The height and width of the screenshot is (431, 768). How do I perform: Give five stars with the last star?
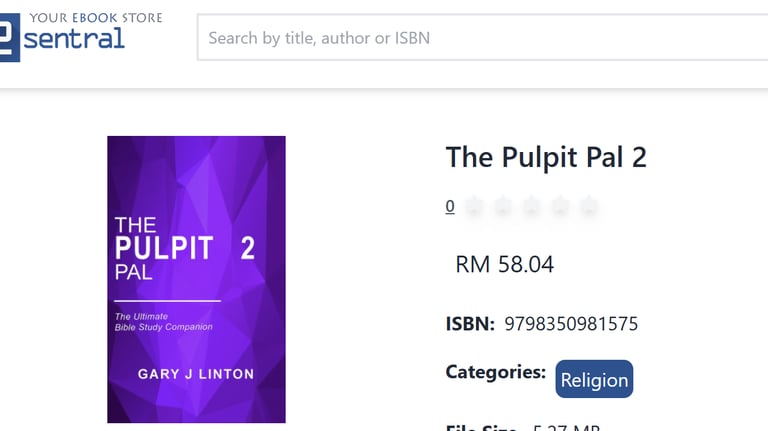click(589, 207)
